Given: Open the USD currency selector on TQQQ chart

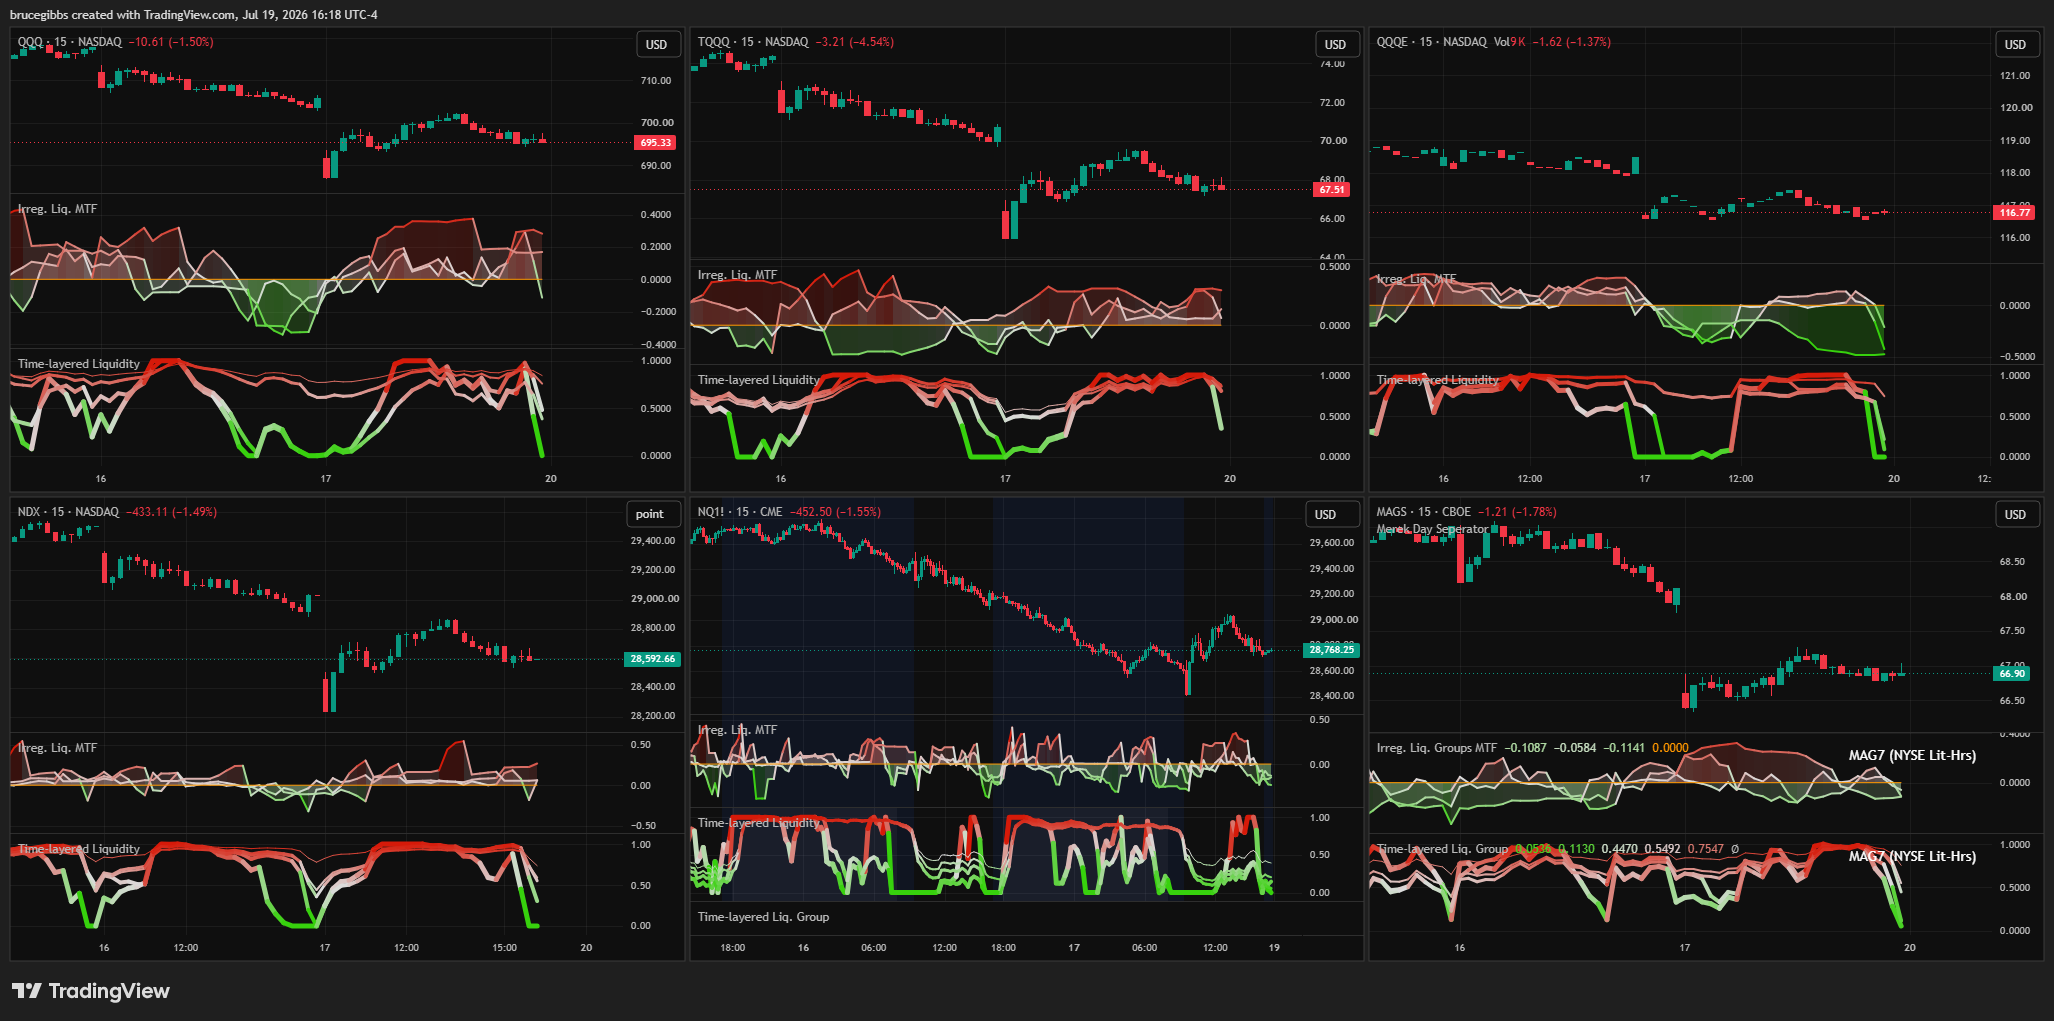Looking at the screenshot, I should click(1335, 44).
